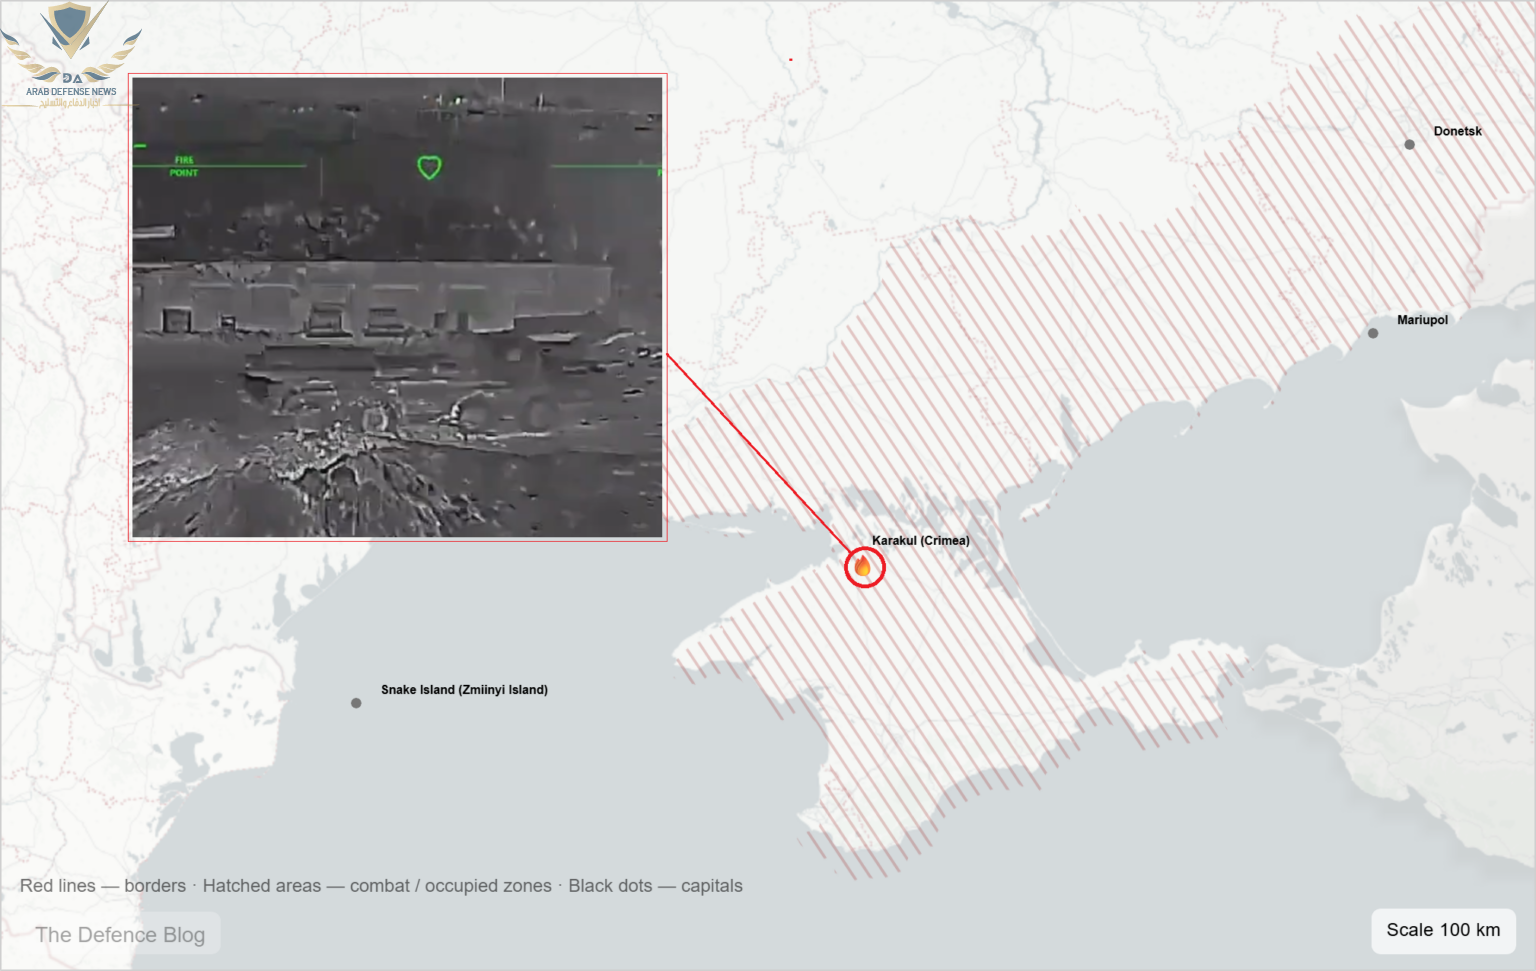
Task: Click the map legend text line
Action: pos(381,886)
